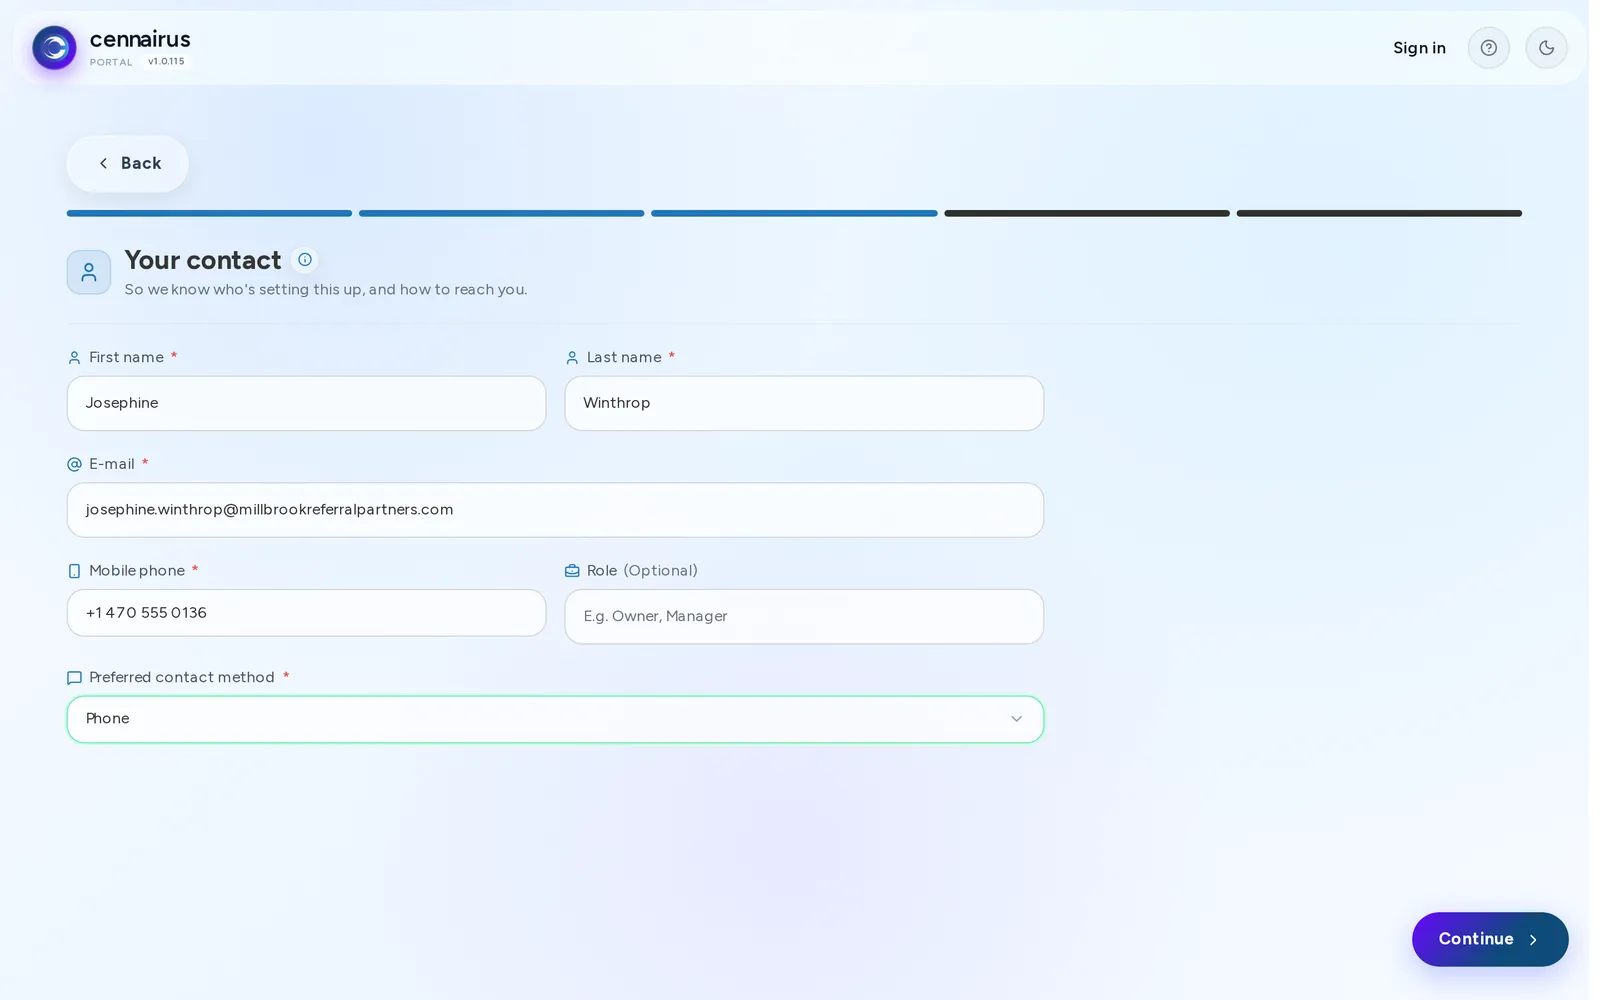
Task: Click the Sign in link
Action: [1419, 48]
